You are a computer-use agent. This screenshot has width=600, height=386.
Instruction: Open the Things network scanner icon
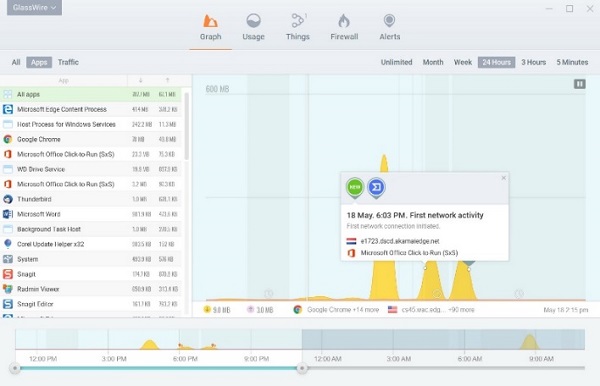[x=298, y=21]
